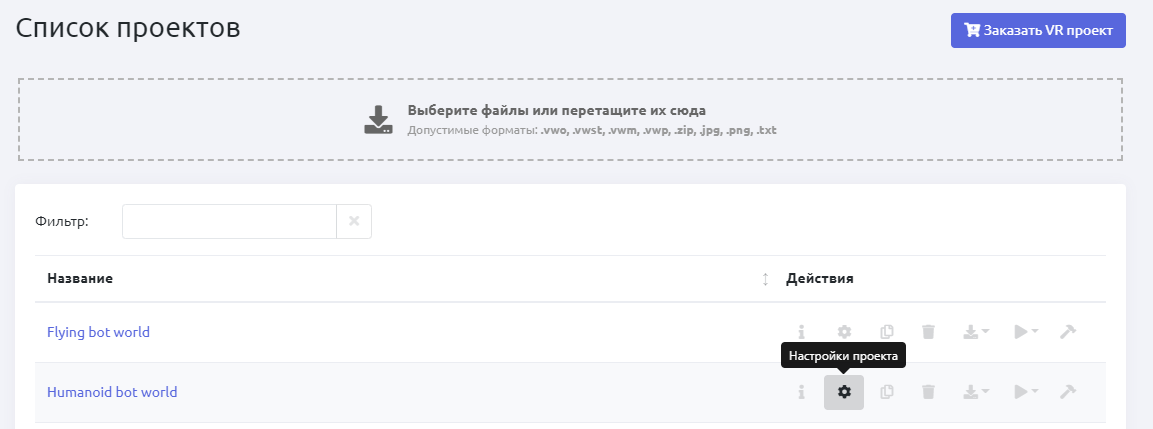The image size is (1153, 429).
Task: Open settings gear for Flying bot world
Action: [844, 332]
